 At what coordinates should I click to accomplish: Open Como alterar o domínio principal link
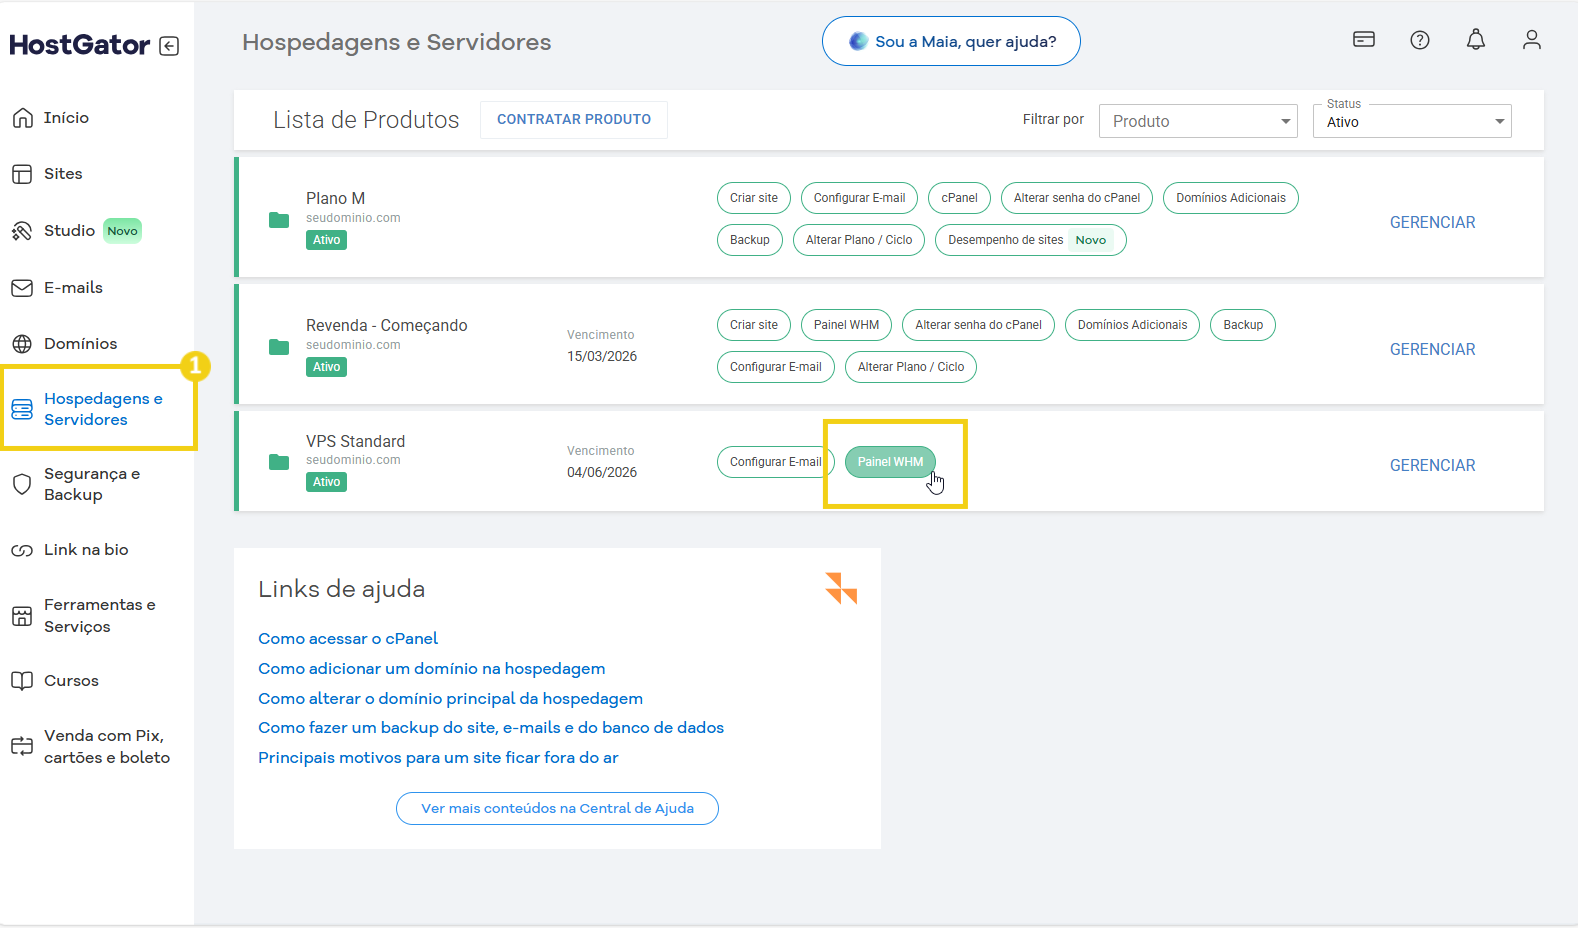pos(450,698)
